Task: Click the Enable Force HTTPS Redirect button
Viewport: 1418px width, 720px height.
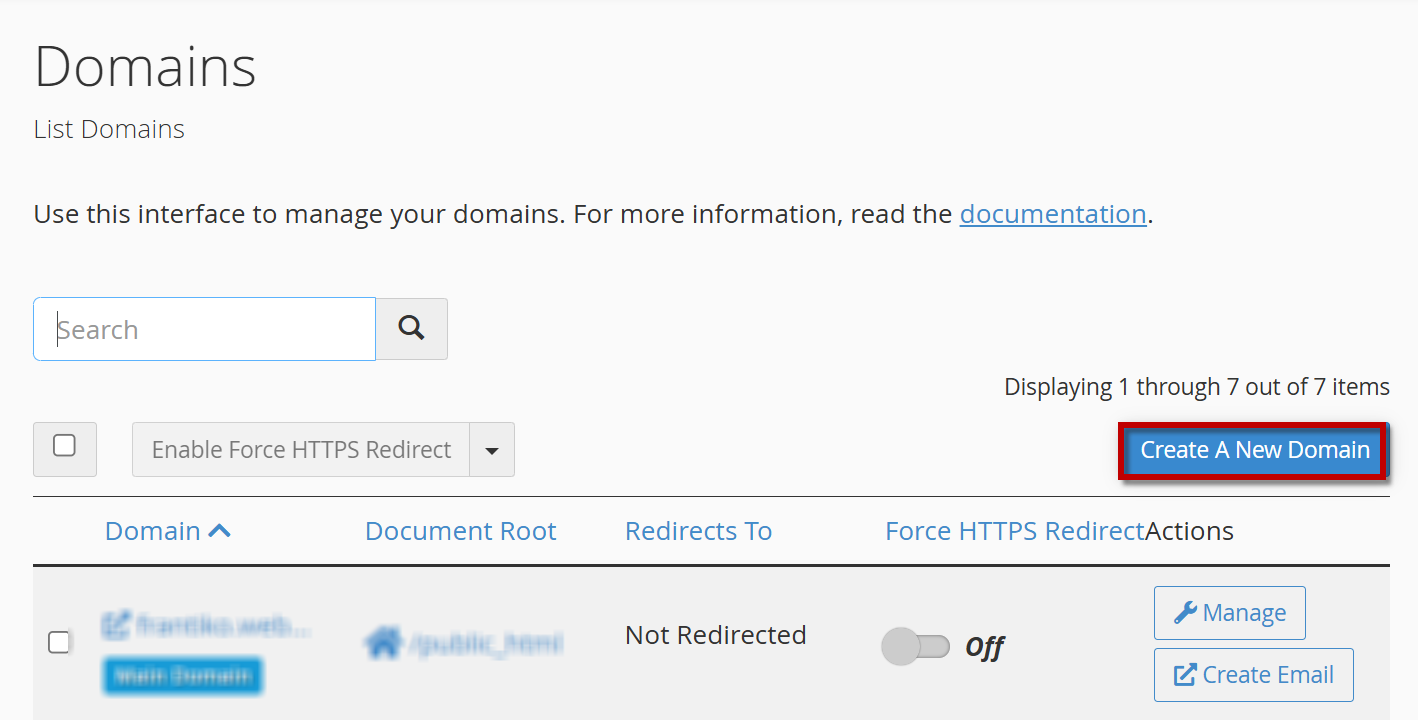Action: (x=301, y=450)
